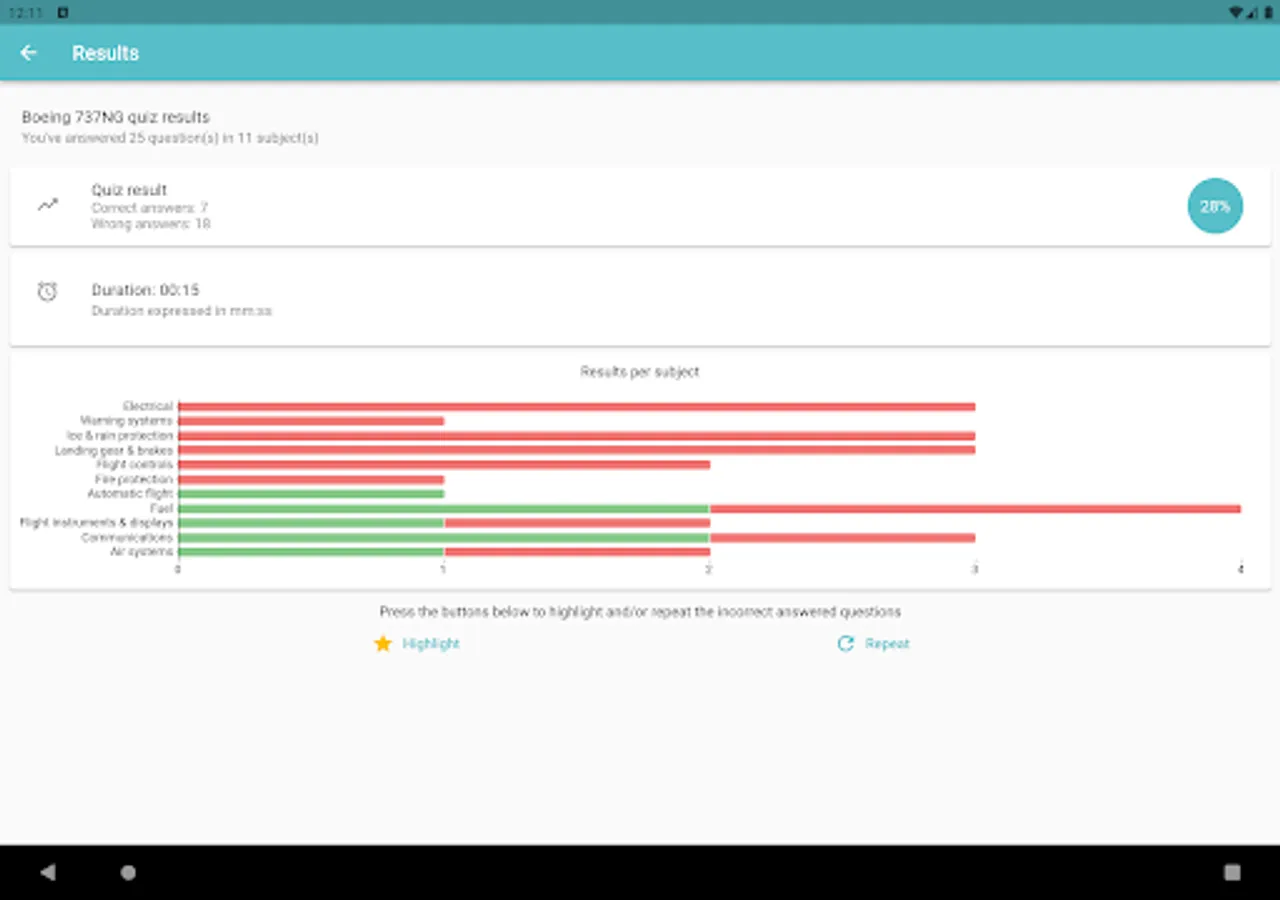Click the "Communications" chart label
The width and height of the screenshot is (1280, 900).
pos(128,537)
